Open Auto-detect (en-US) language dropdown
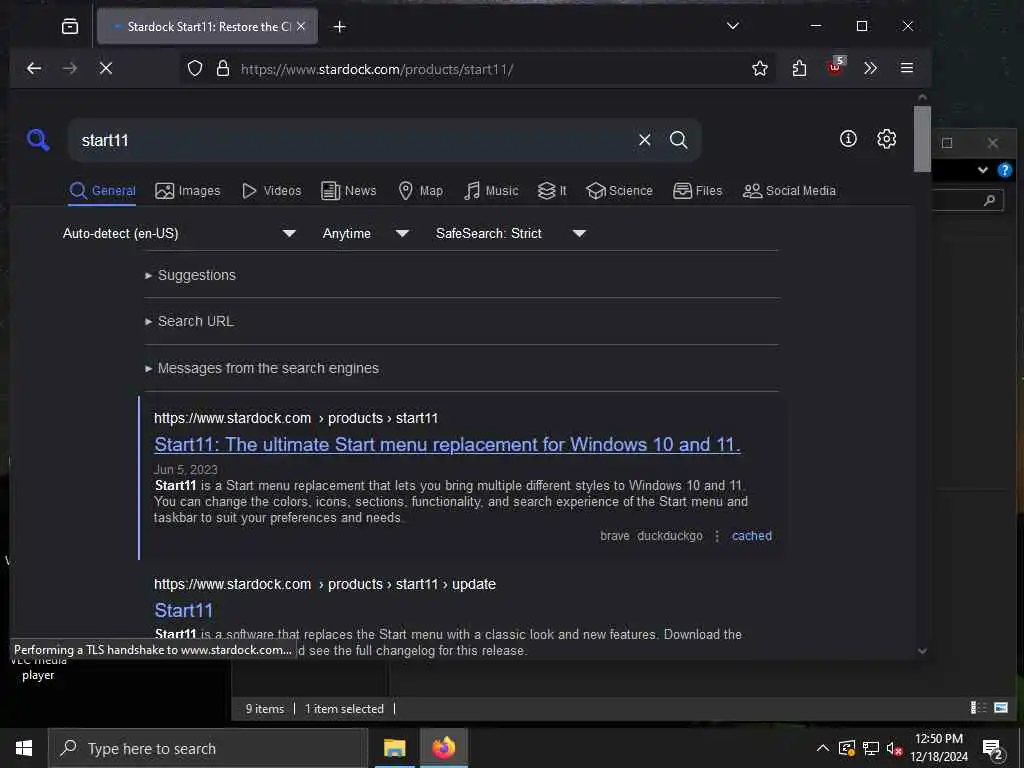 [180, 233]
